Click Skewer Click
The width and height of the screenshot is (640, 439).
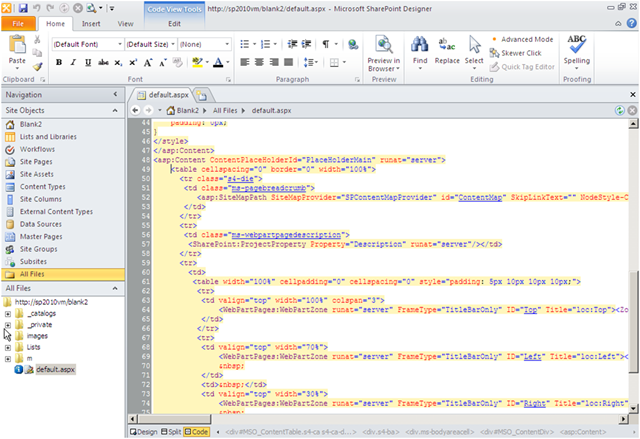[x=516, y=53]
